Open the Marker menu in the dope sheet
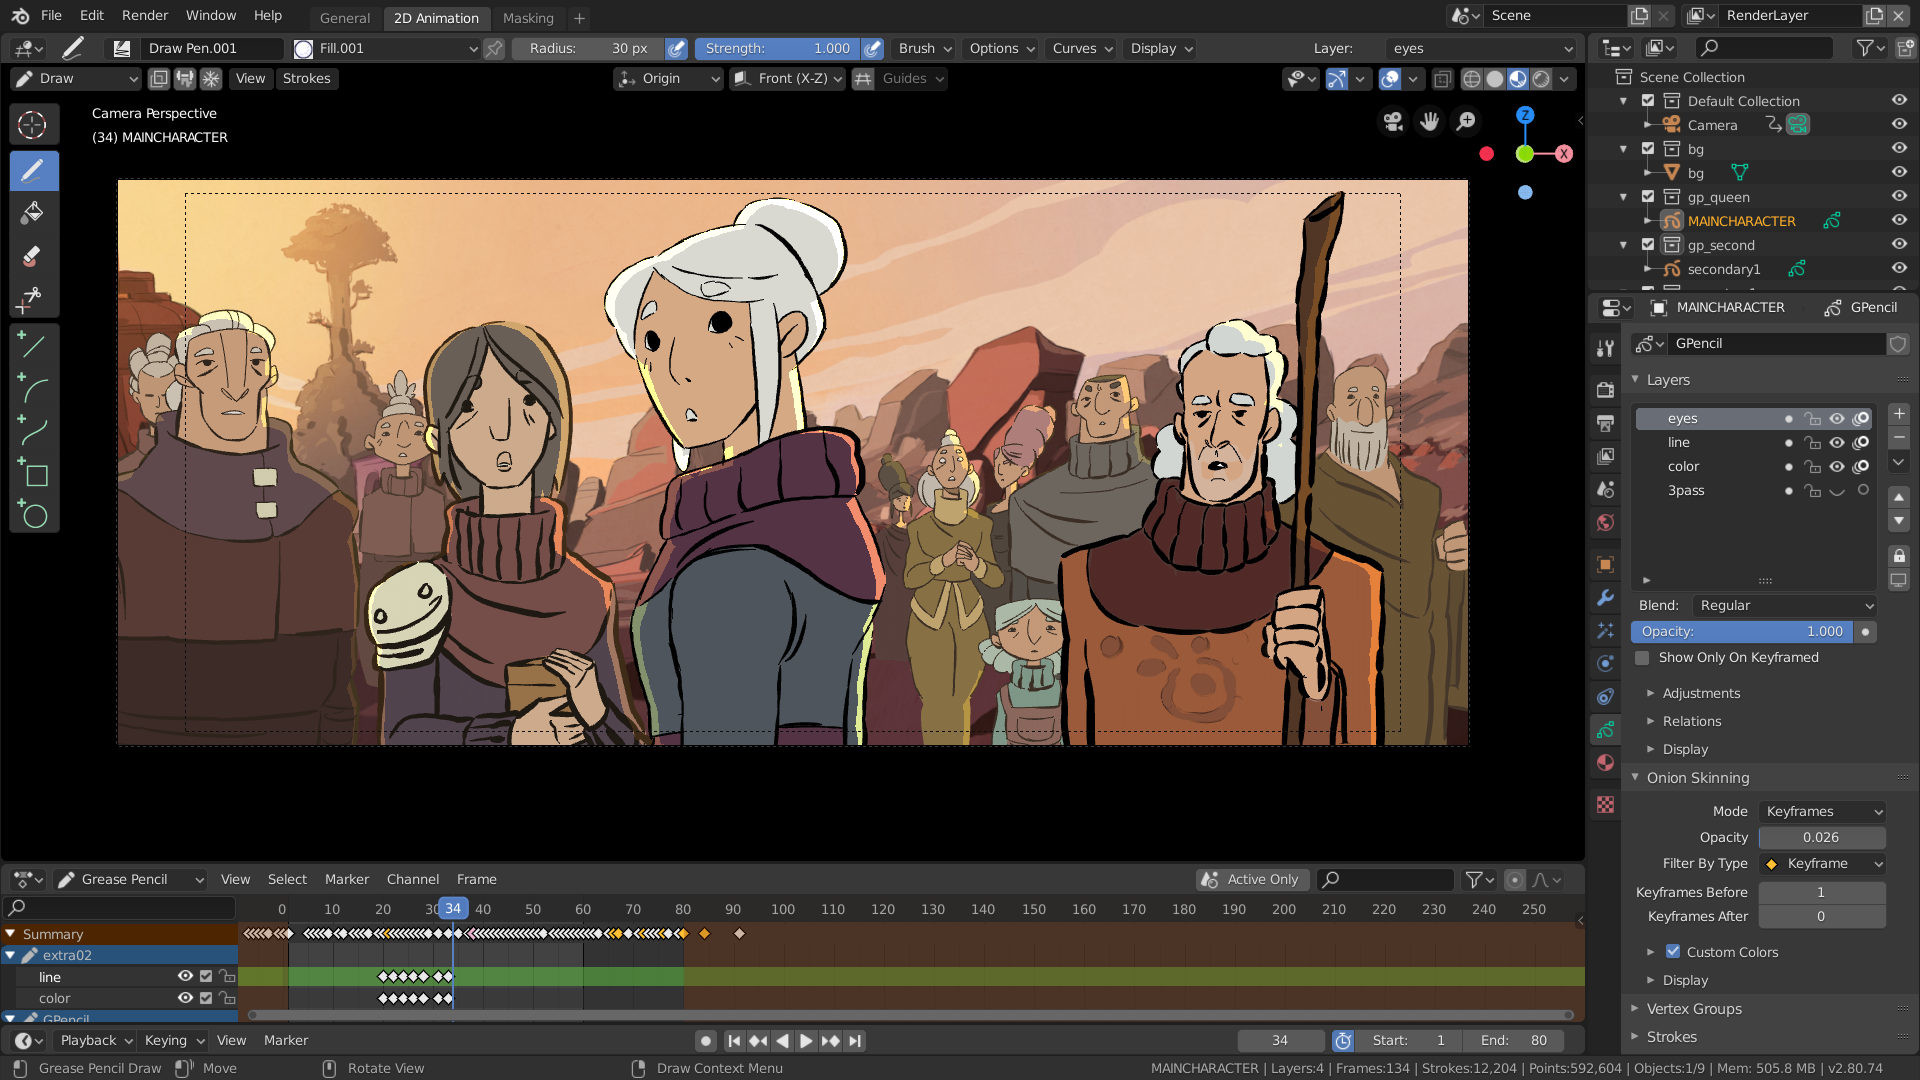 pos(346,879)
